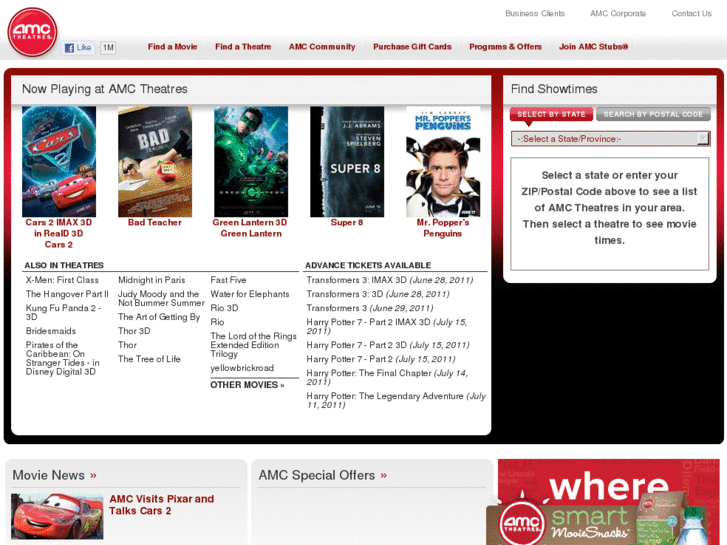
Task: Open Harry Potter 7 - Part 2 3D
Action: tap(388, 345)
